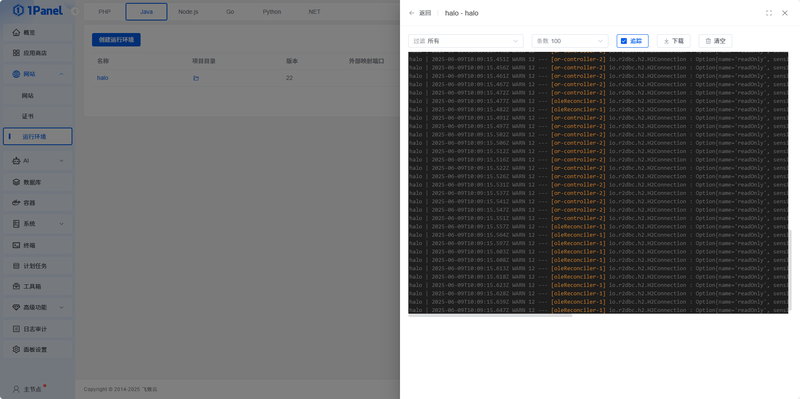This screenshot has width=800, height=399.
Task: Collapse the sidebar with the arrow button
Action: [75, 11]
